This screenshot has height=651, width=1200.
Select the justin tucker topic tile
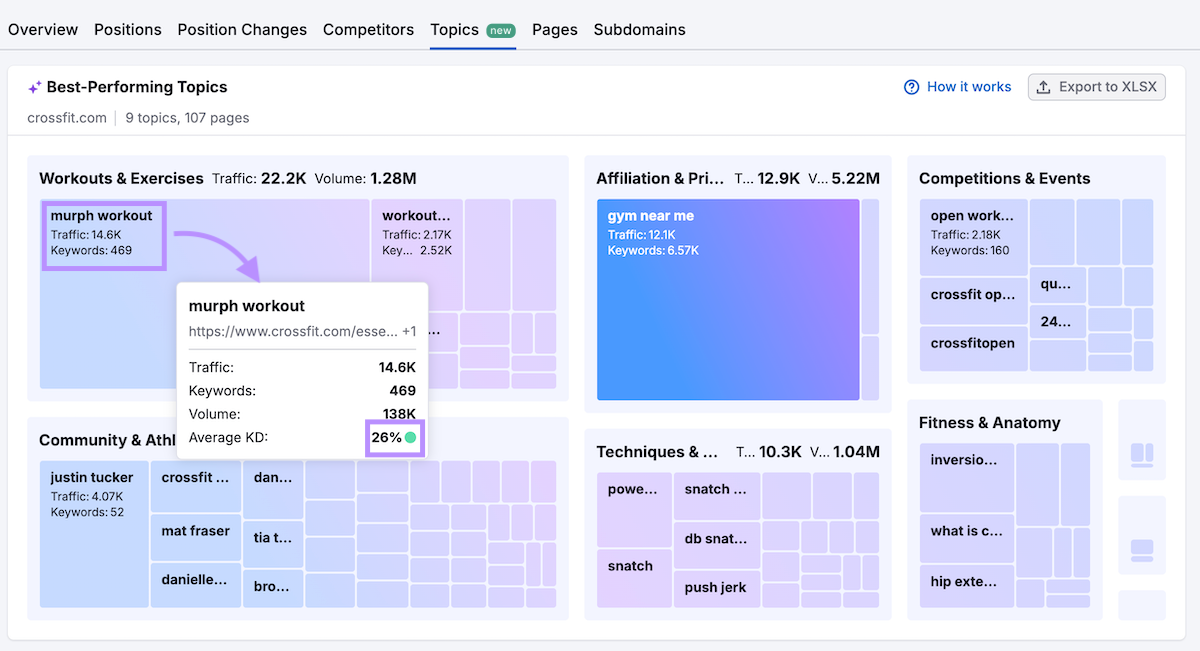coord(94,532)
